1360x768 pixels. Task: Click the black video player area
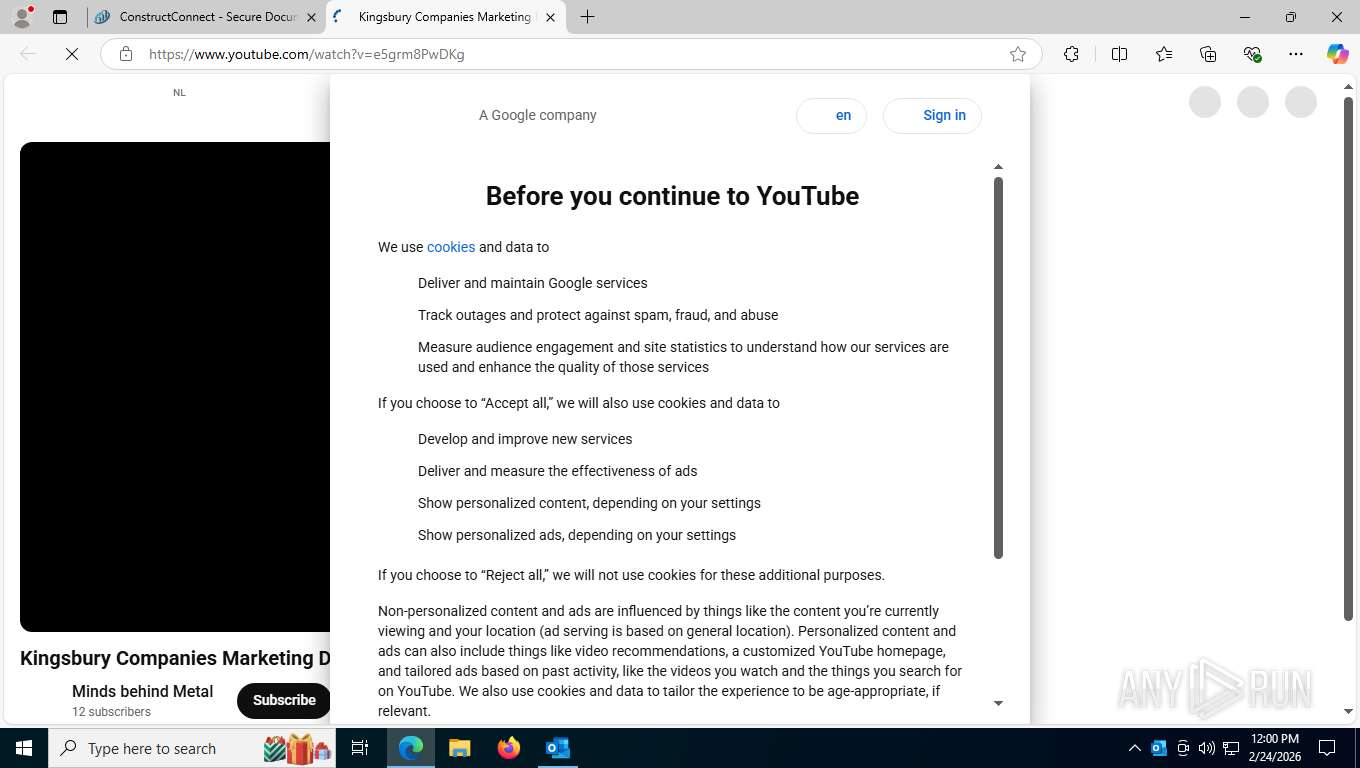tap(175, 387)
